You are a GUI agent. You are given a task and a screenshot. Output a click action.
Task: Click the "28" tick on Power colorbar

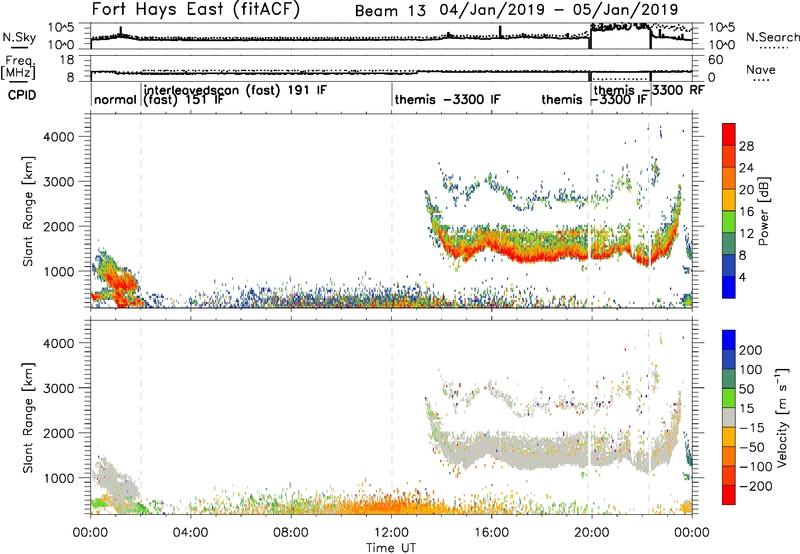pyautogui.click(x=746, y=146)
